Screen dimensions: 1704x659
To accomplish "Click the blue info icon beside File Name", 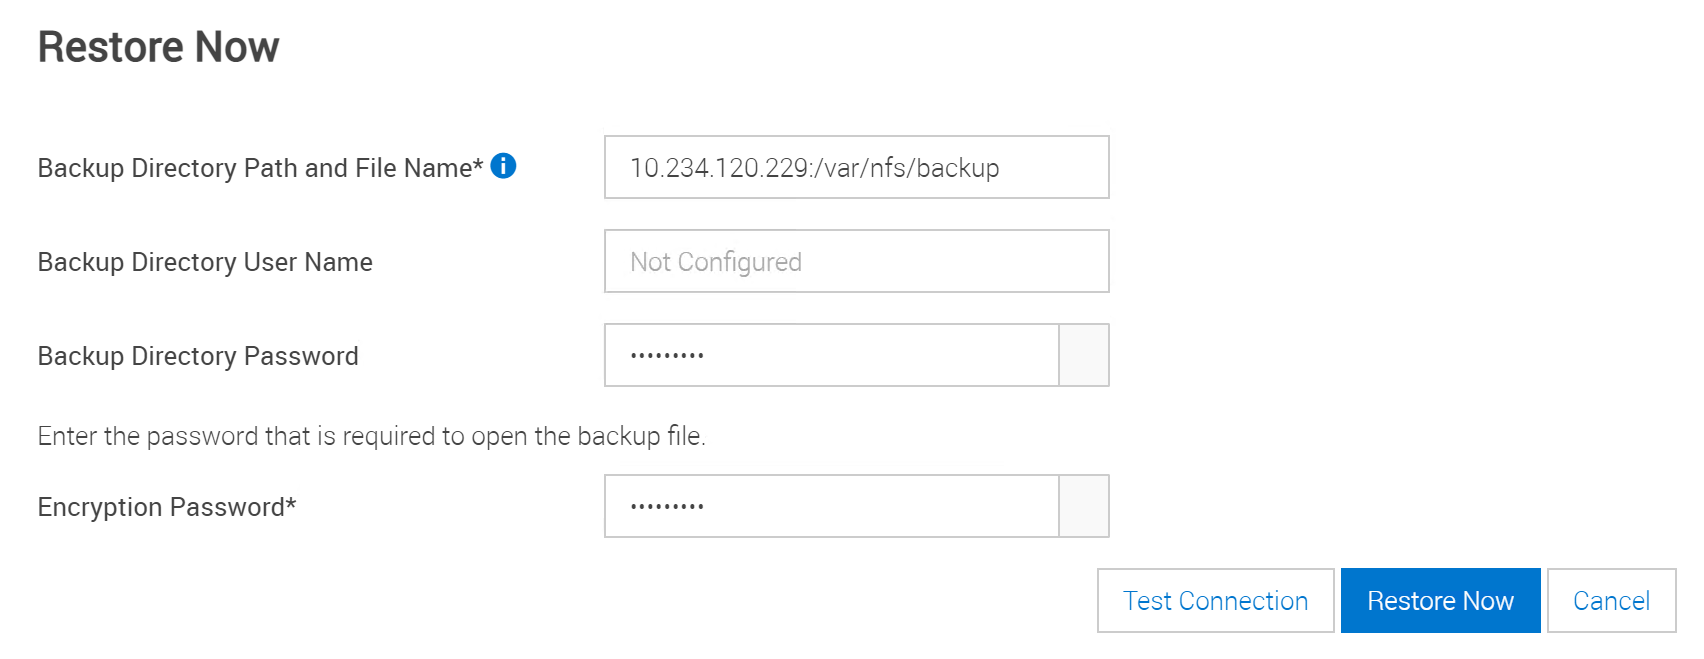I will point(503,166).
